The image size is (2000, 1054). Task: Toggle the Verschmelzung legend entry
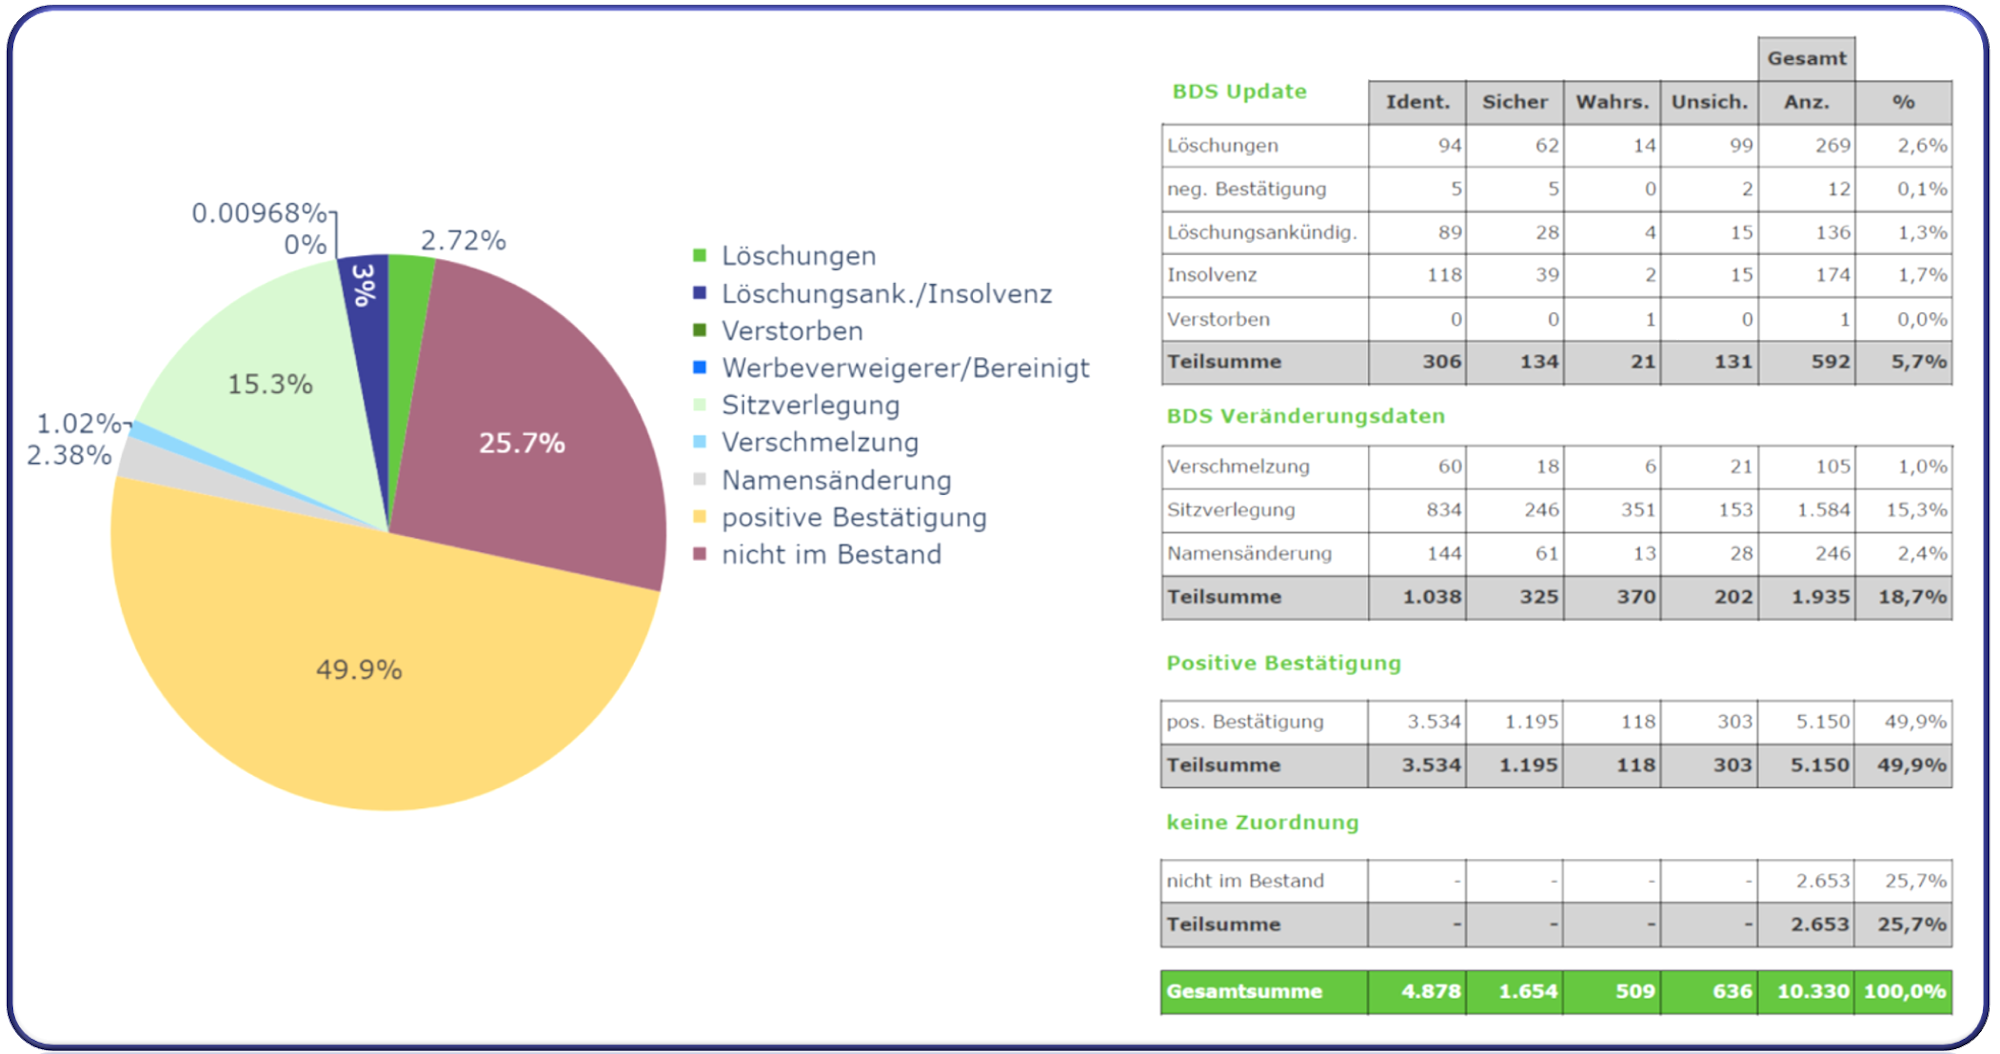tap(819, 442)
